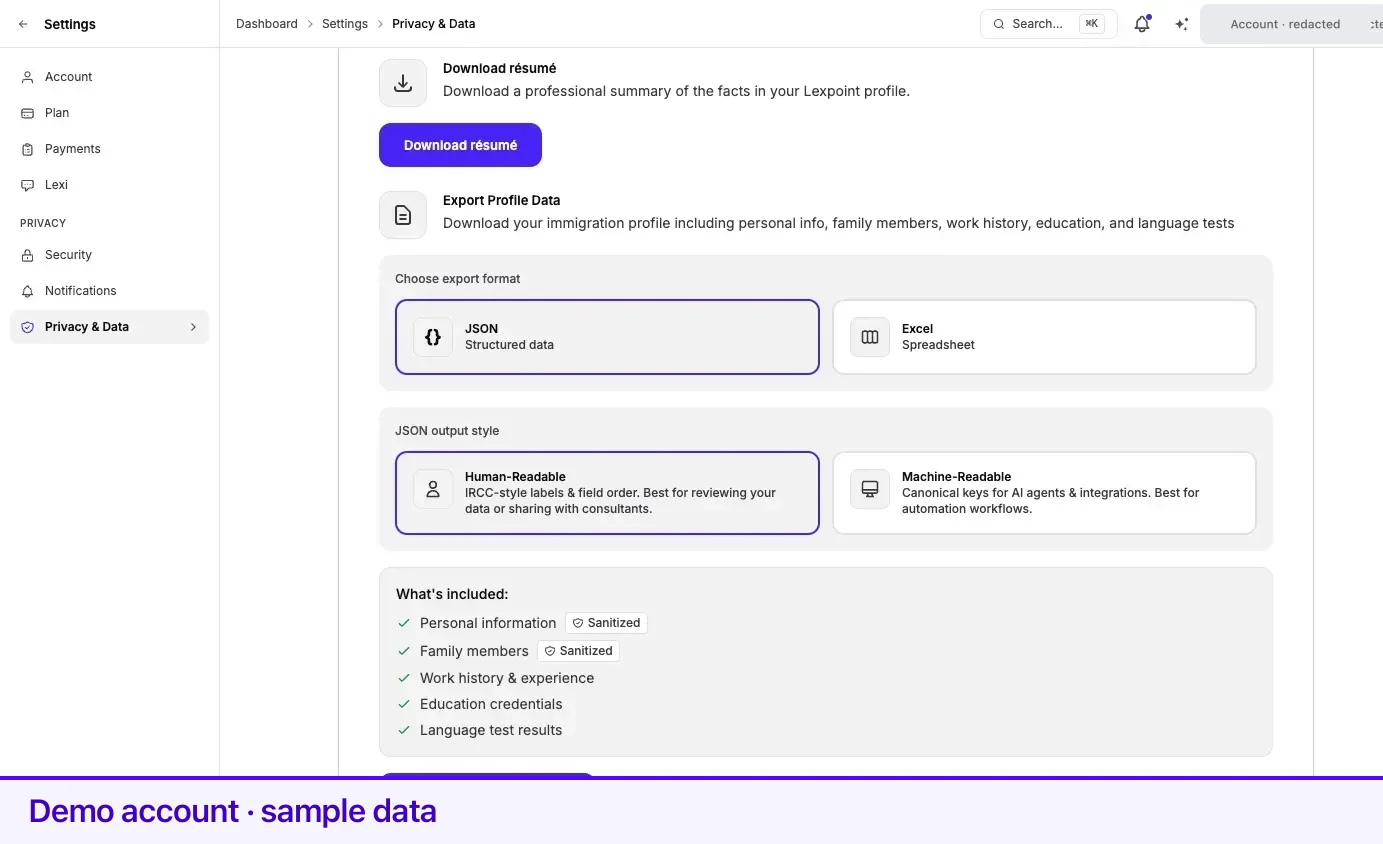Select Excel Spreadsheet export format
Image resolution: width=1383 pixels, height=844 pixels.
1044,337
